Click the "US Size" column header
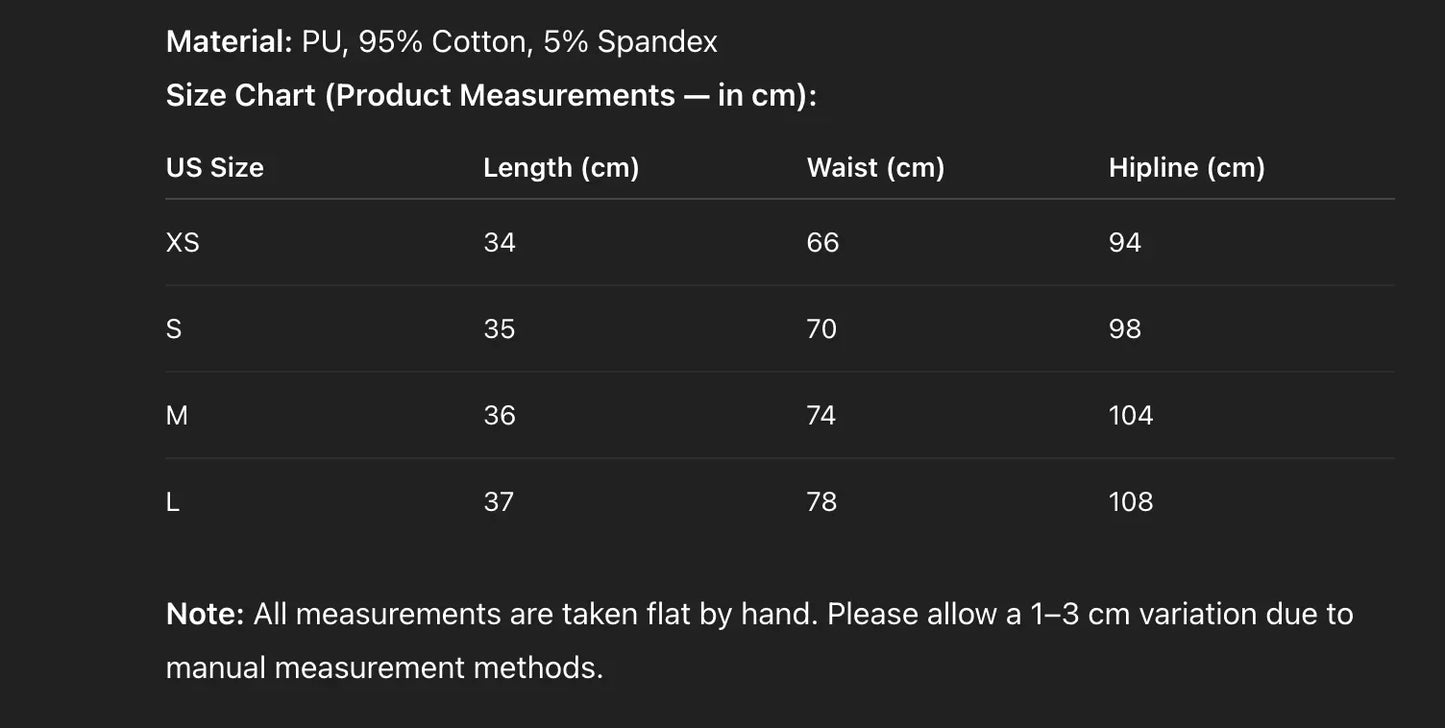1445x728 pixels. click(214, 167)
